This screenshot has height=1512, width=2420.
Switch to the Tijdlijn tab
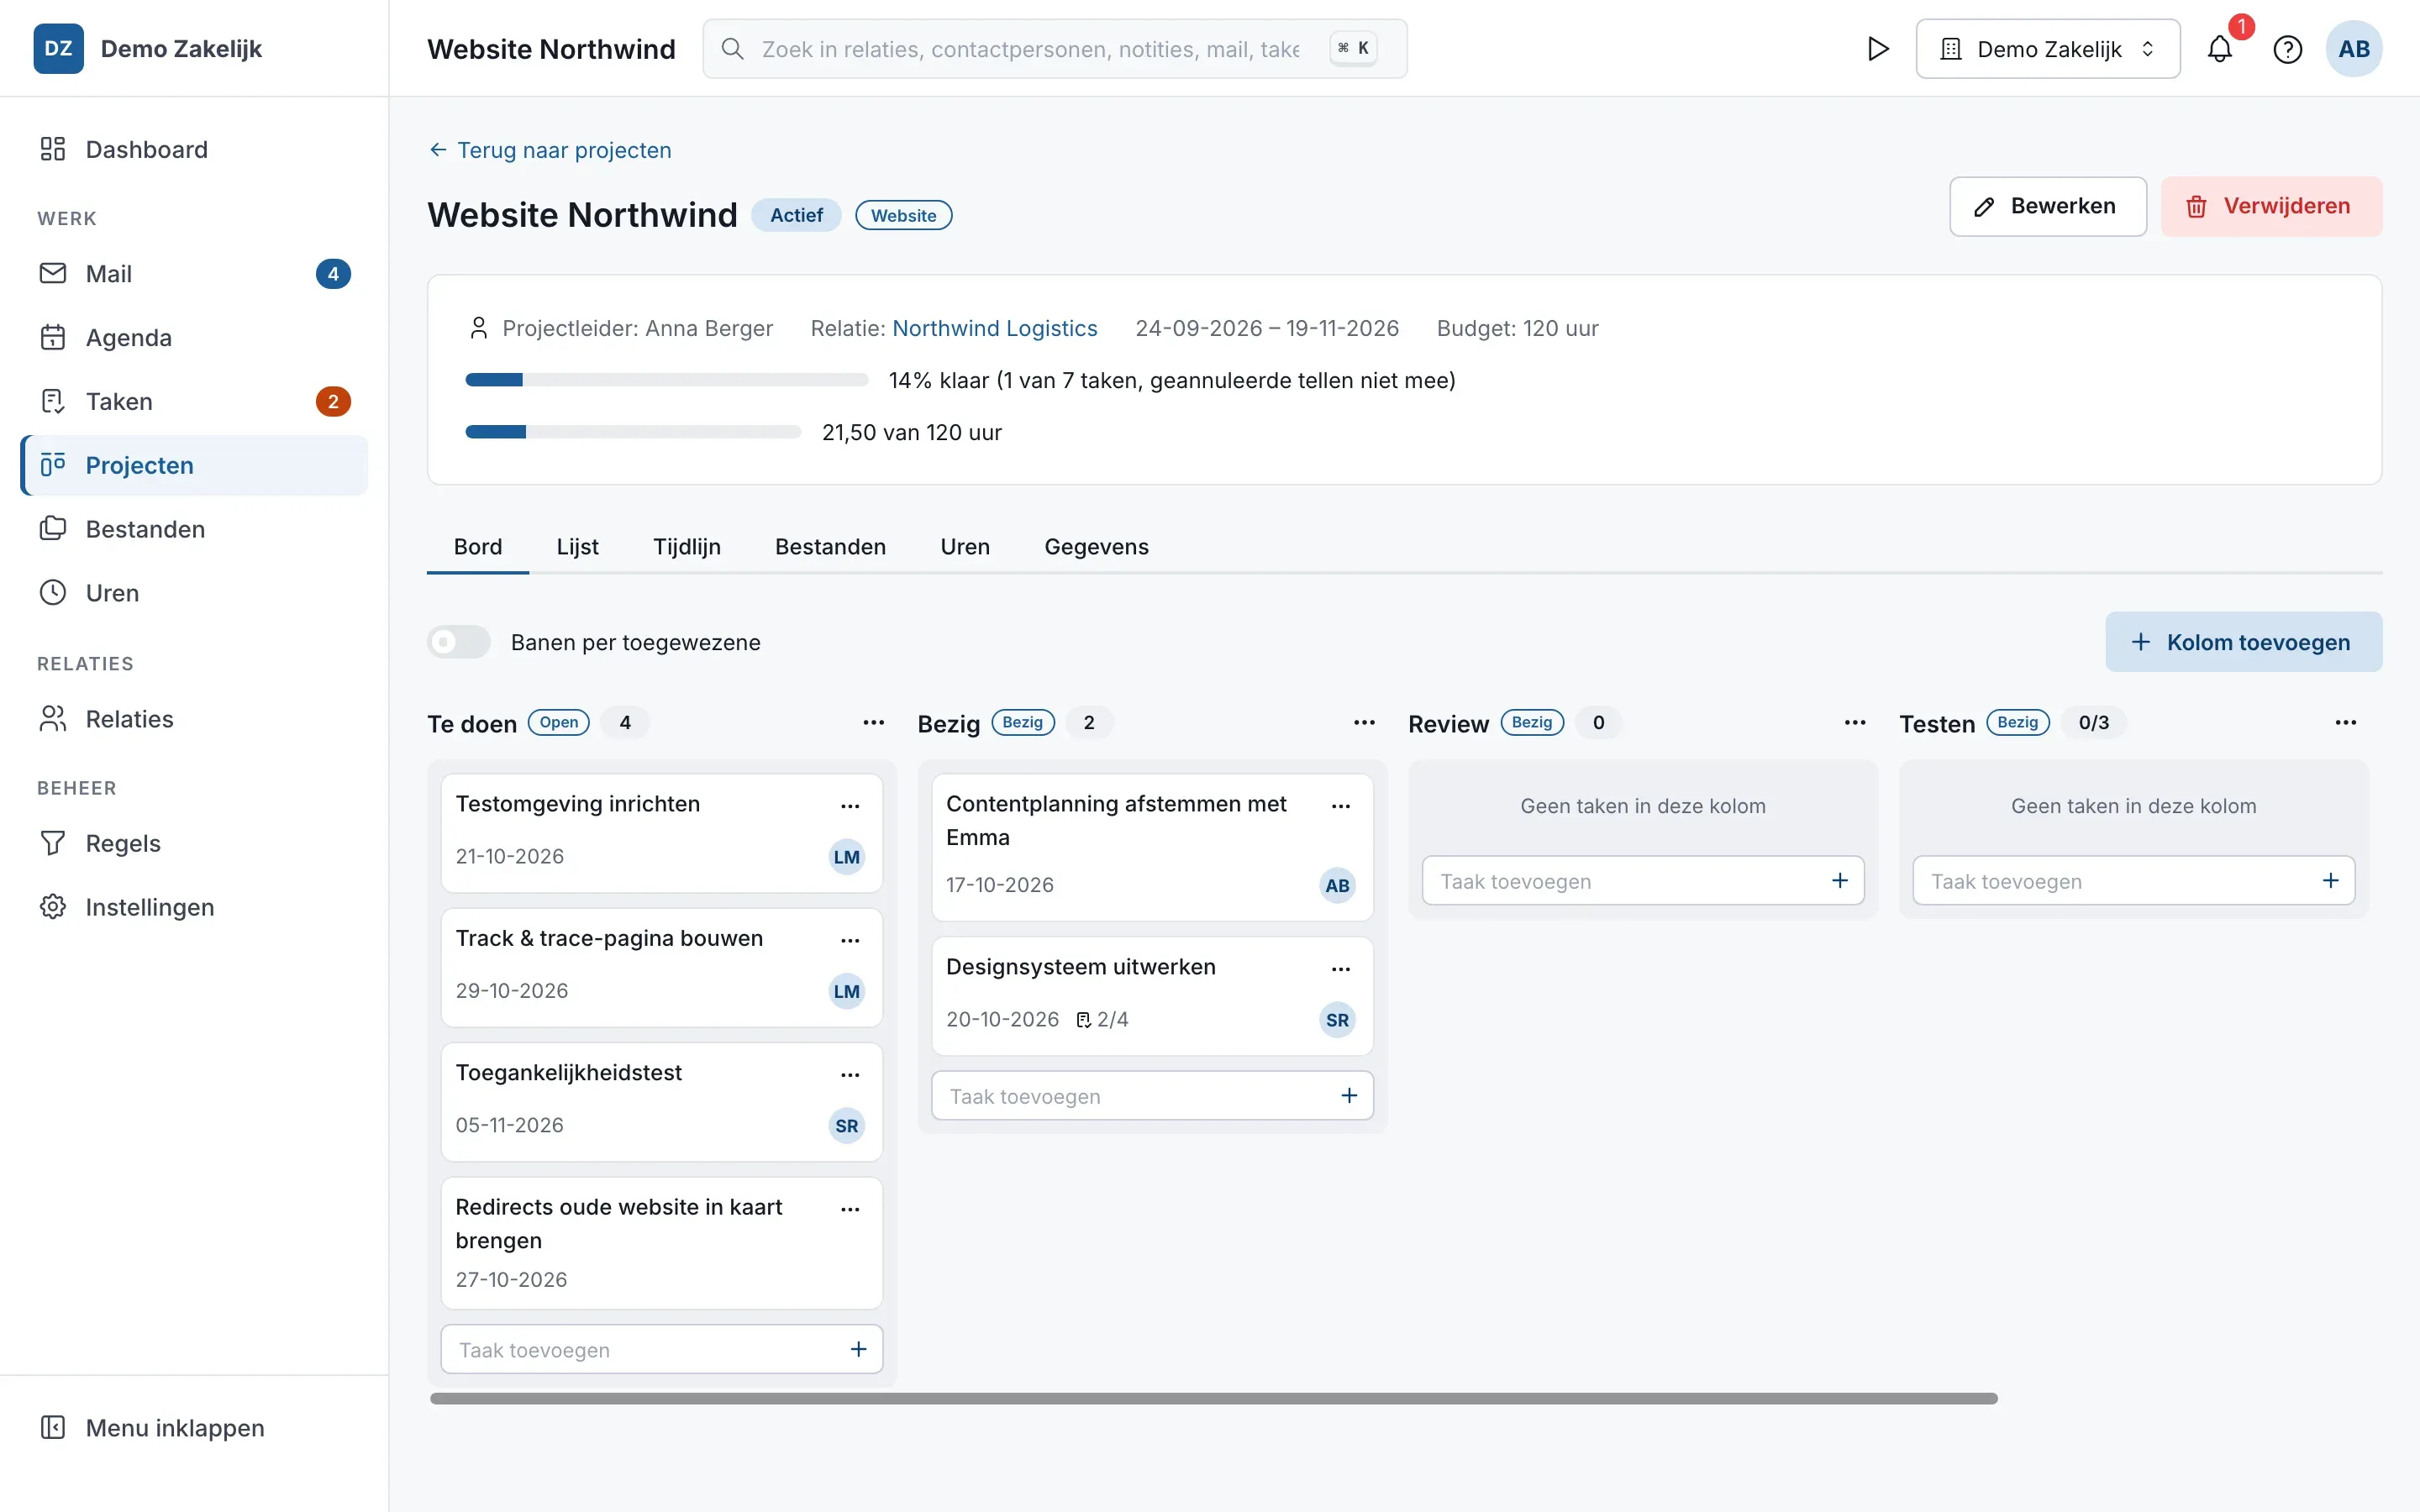tap(687, 547)
